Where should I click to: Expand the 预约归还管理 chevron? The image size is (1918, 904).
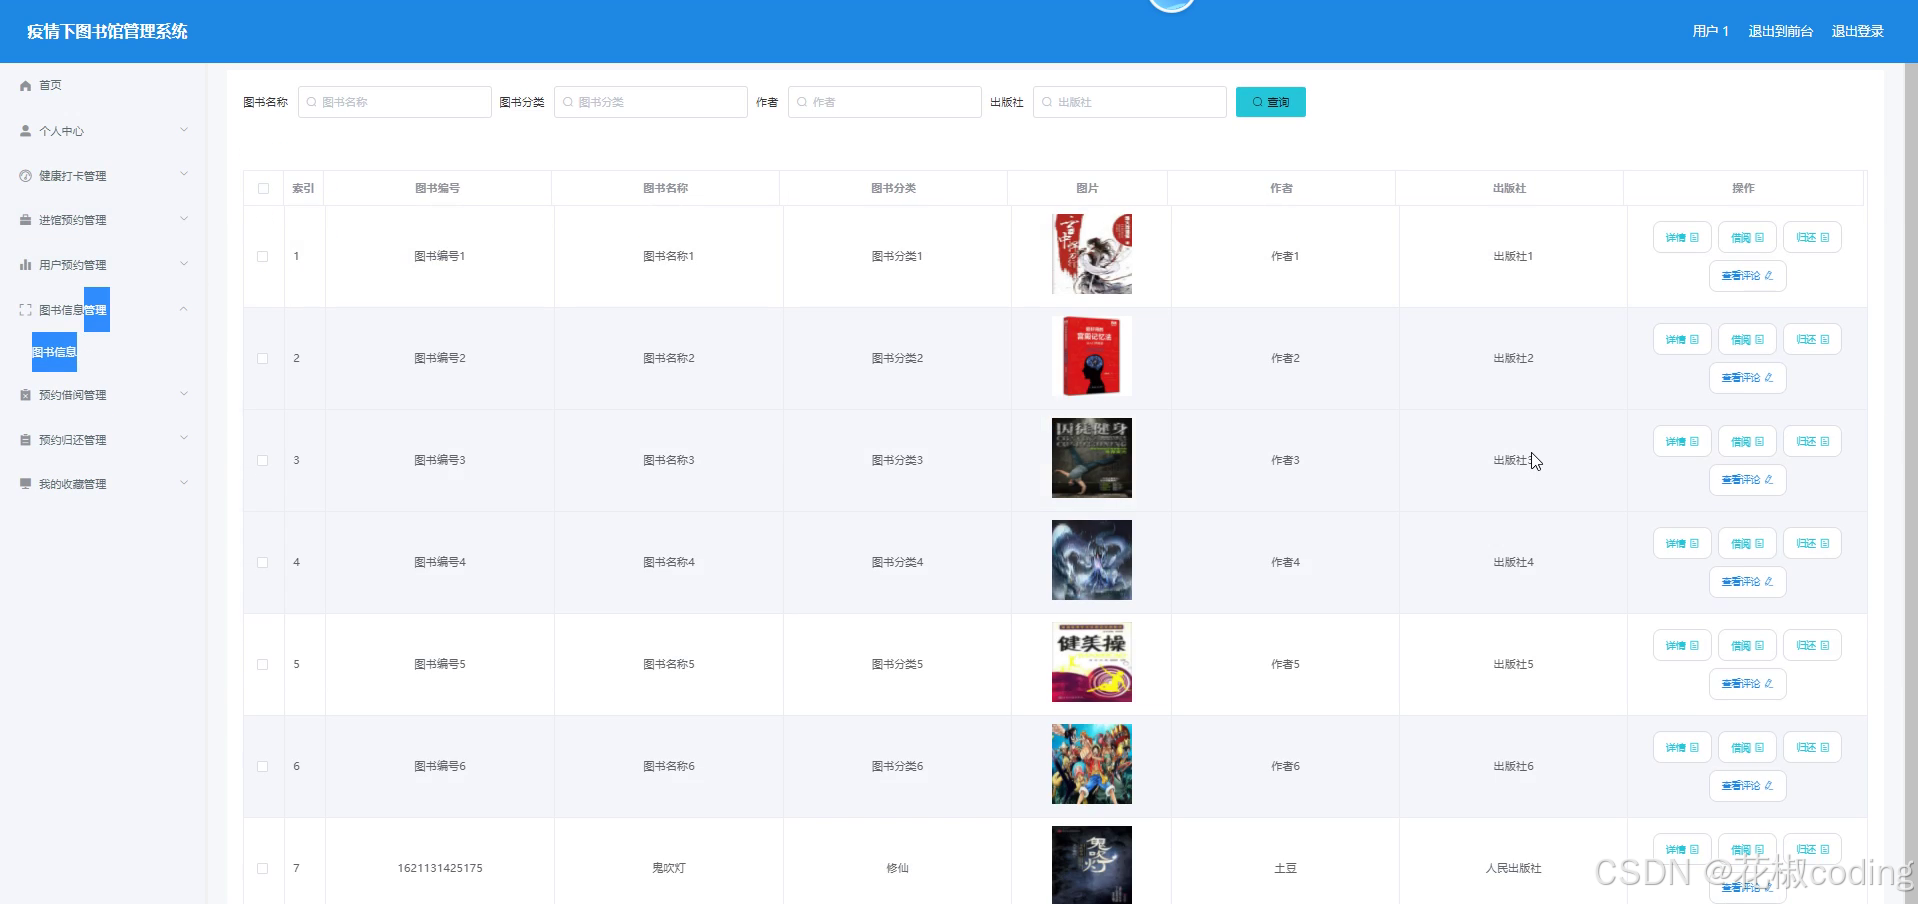[x=184, y=438]
